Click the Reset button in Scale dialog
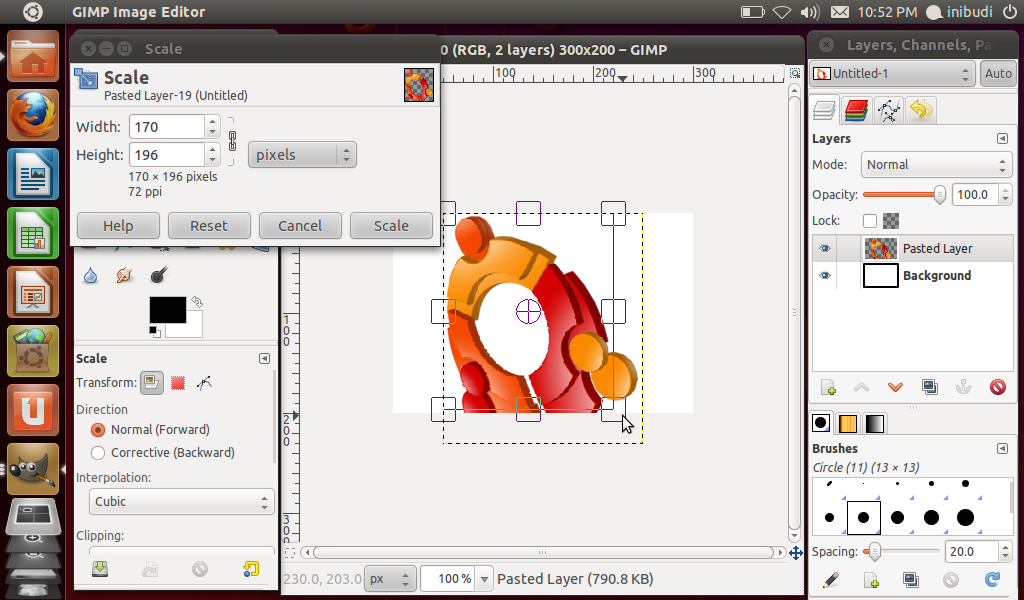The width and height of the screenshot is (1024, 600). pos(209,226)
